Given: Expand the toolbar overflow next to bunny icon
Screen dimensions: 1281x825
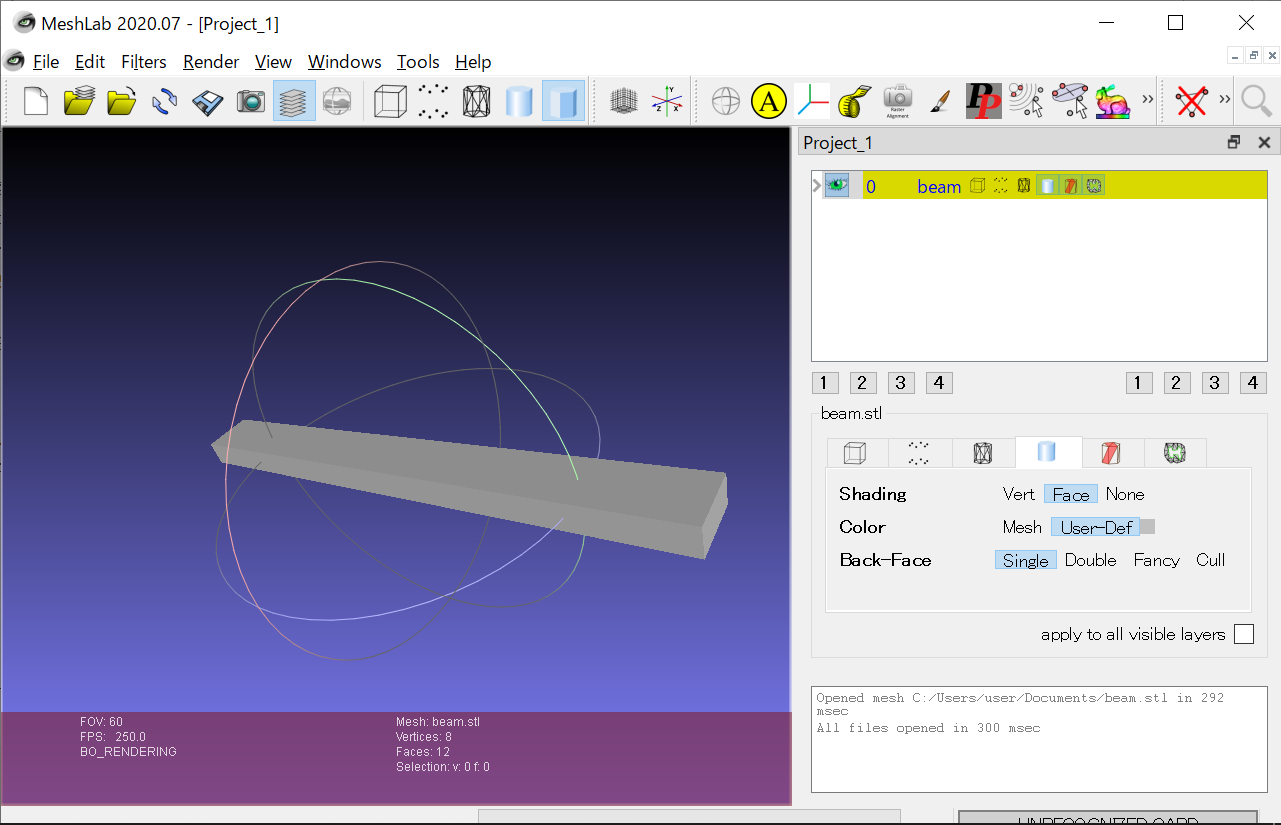Looking at the screenshot, I should tap(1147, 100).
